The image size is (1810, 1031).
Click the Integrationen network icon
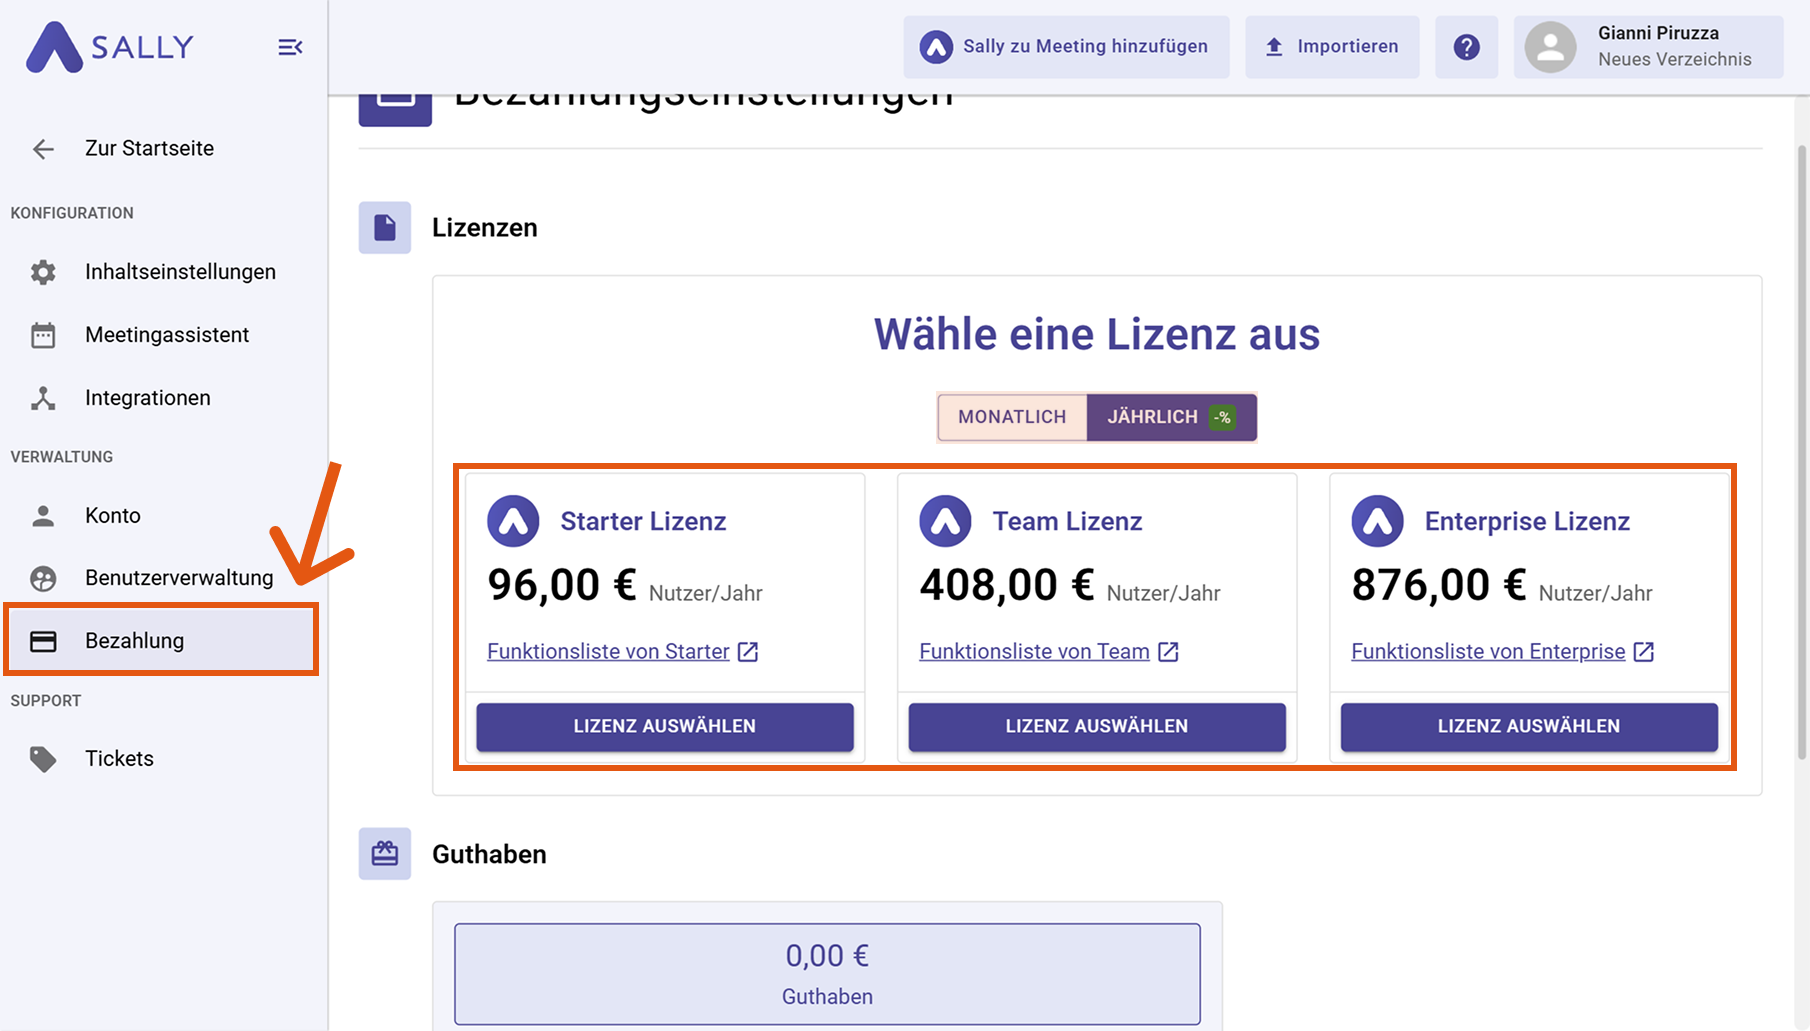click(x=43, y=398)
